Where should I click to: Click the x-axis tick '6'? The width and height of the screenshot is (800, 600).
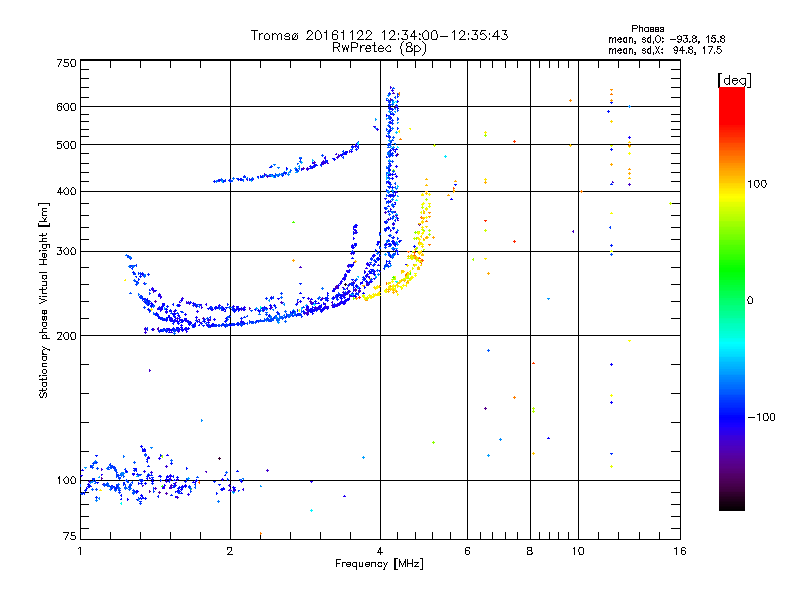click(x=467, y=551)
